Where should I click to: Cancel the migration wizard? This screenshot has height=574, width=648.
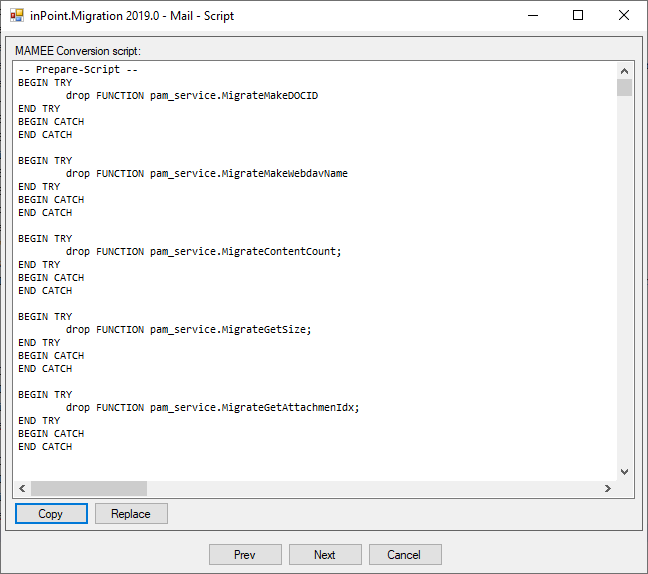point(405,555)
